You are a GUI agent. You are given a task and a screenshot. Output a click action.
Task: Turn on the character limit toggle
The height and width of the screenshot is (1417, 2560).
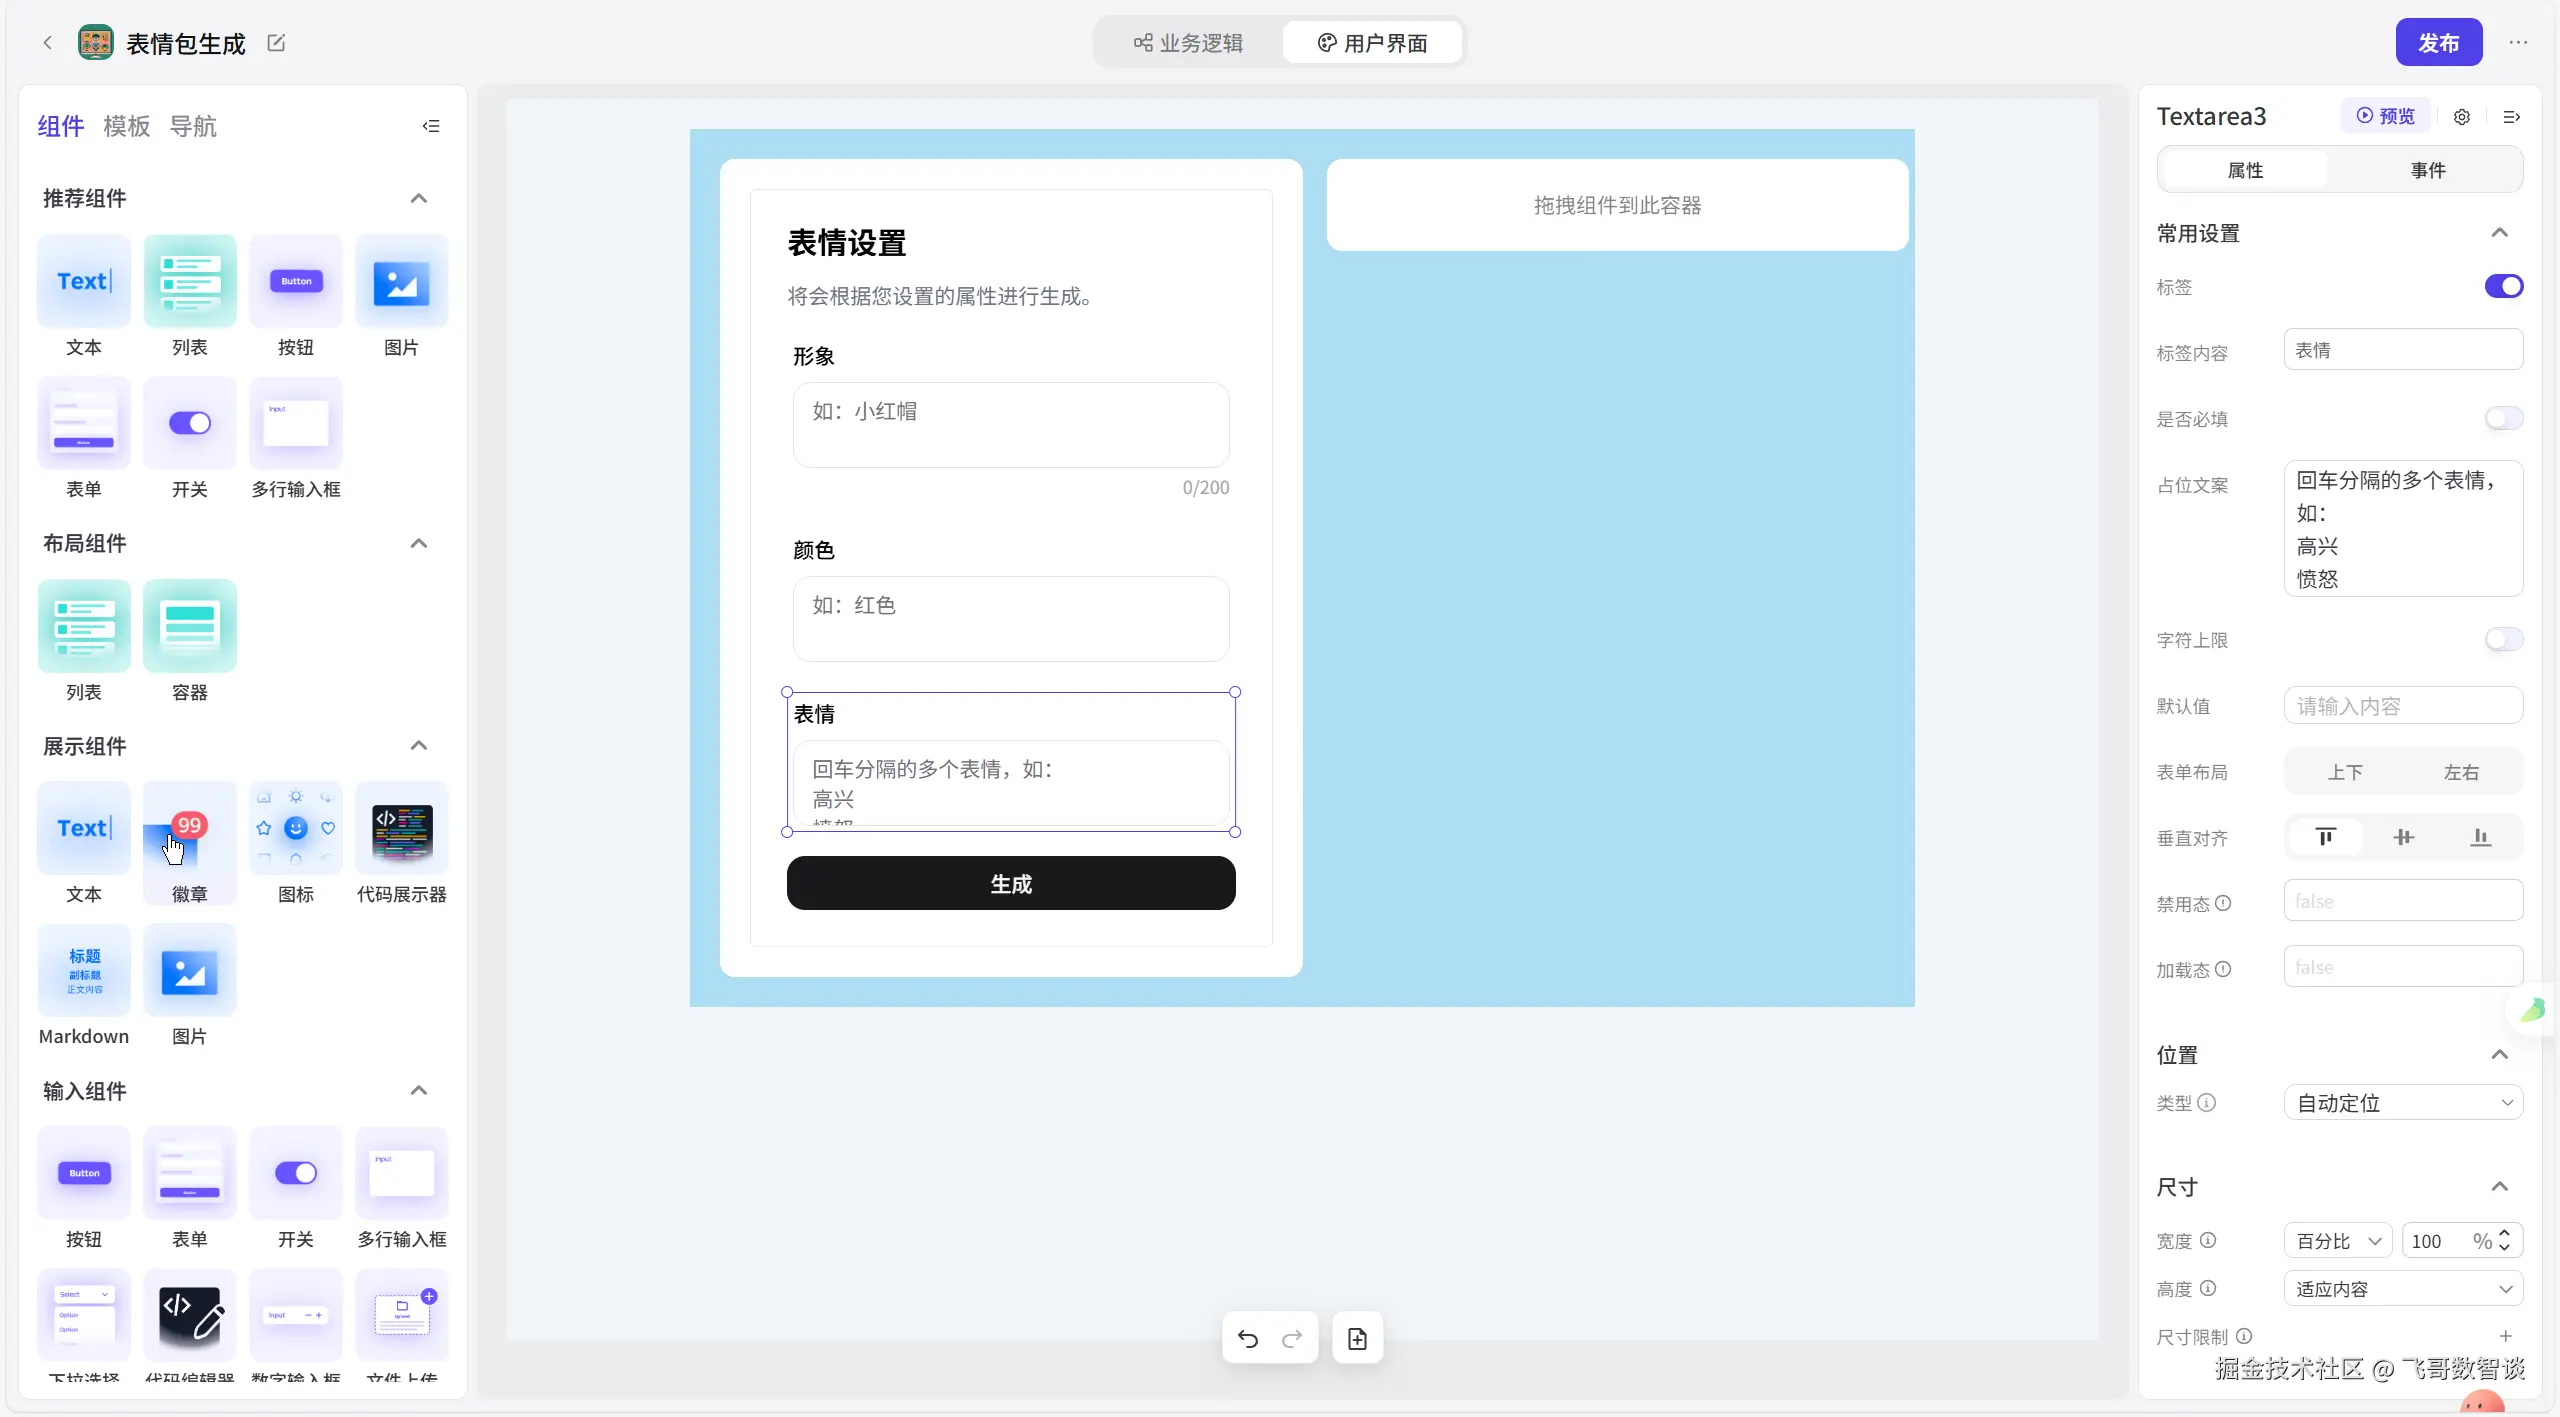tap(2503, 640)
